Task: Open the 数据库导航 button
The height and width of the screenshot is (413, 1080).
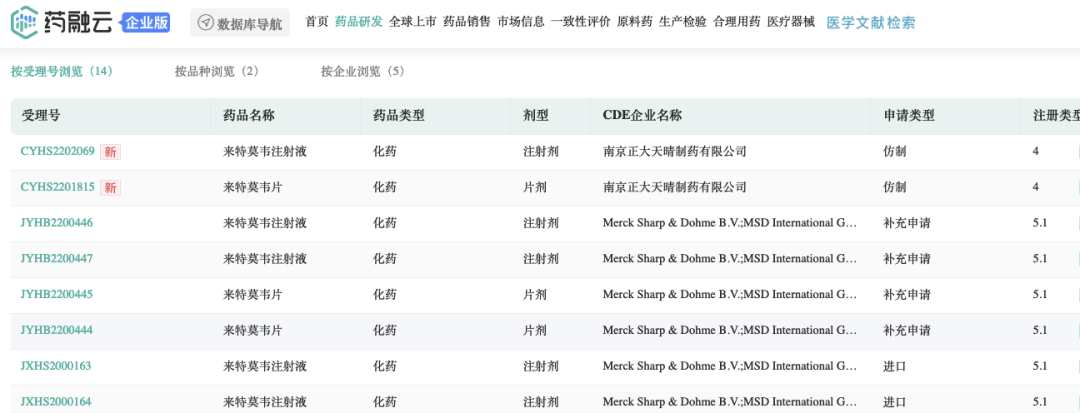Action: 240,23
